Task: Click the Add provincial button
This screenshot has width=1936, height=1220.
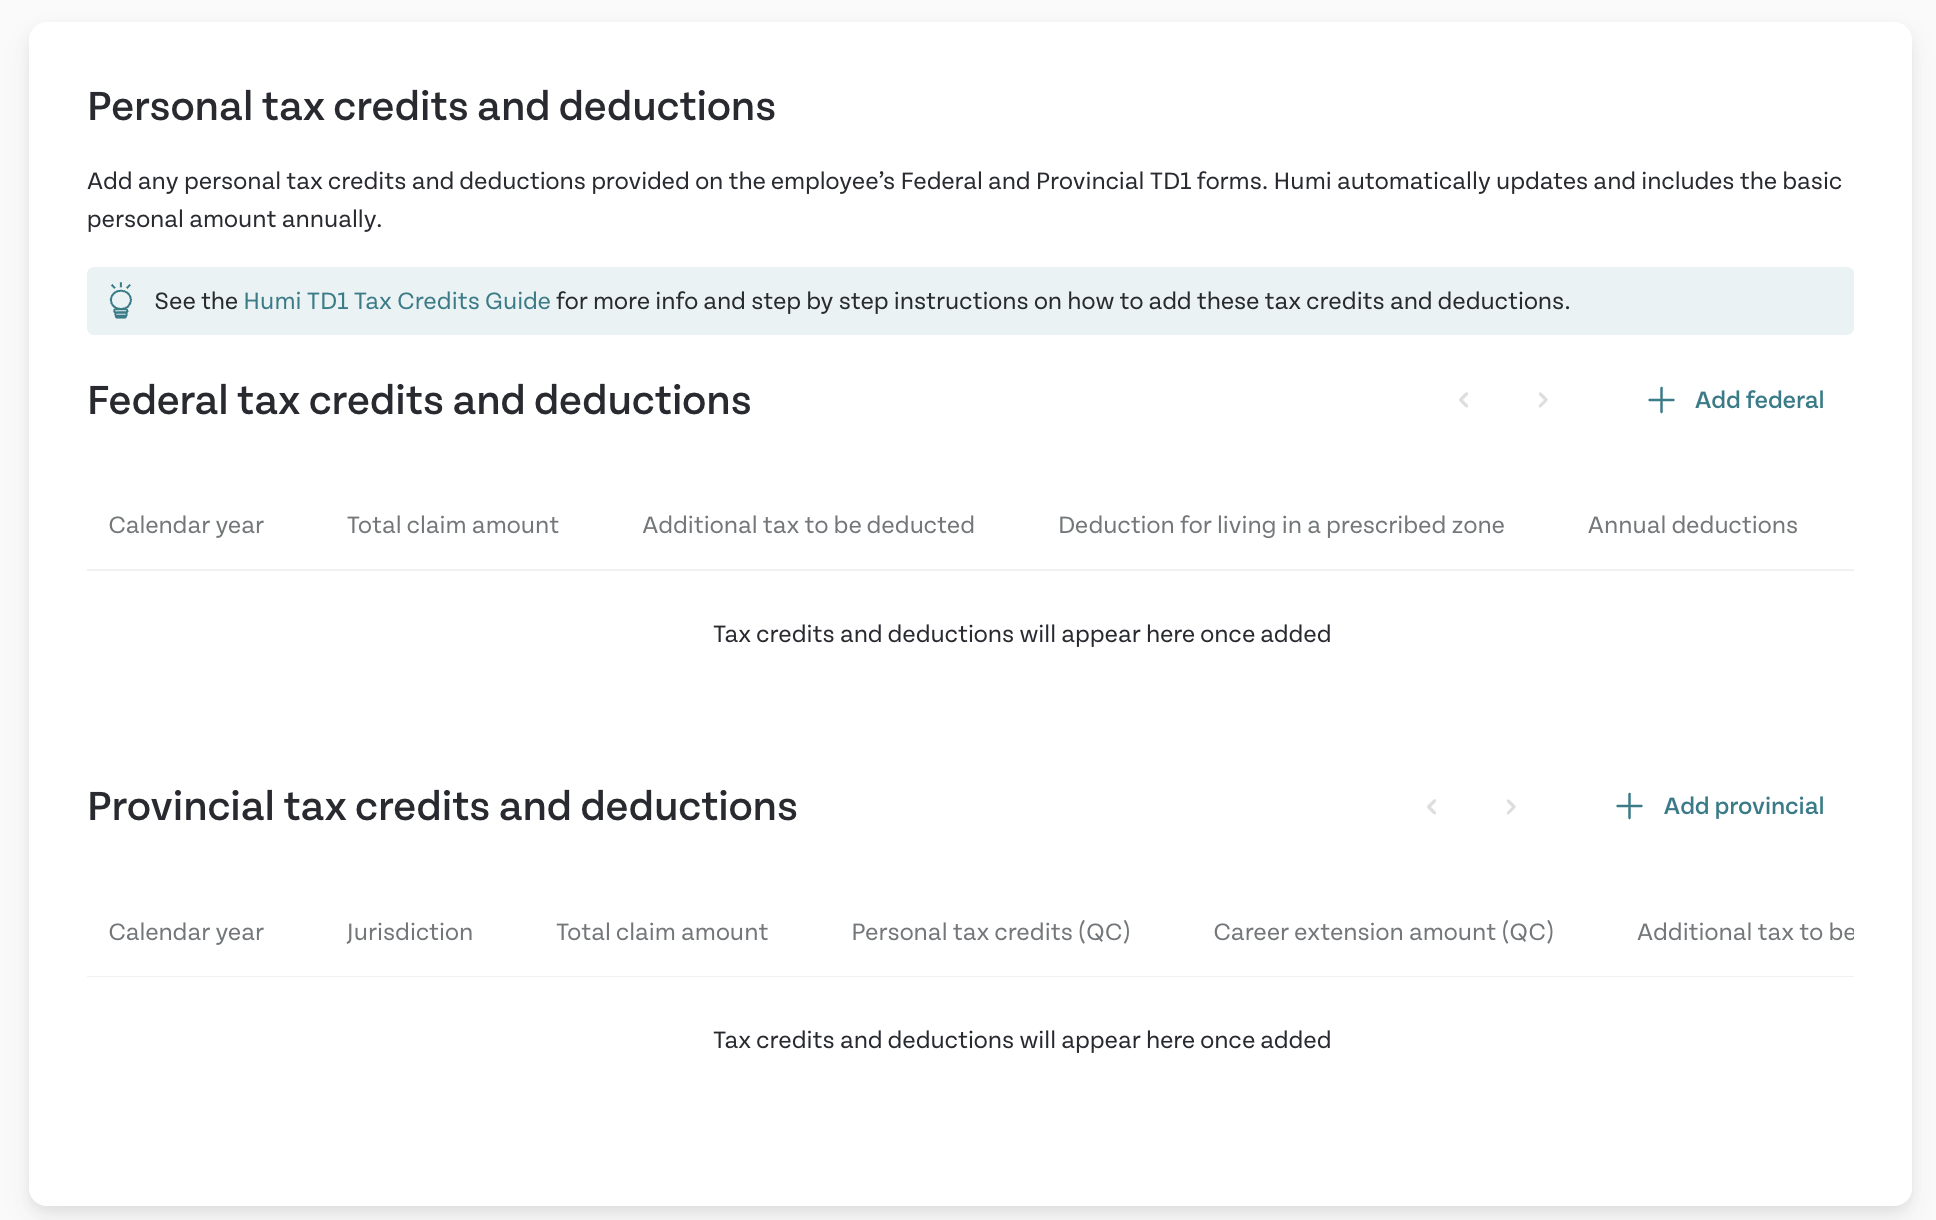Action: coord(1720,806)
